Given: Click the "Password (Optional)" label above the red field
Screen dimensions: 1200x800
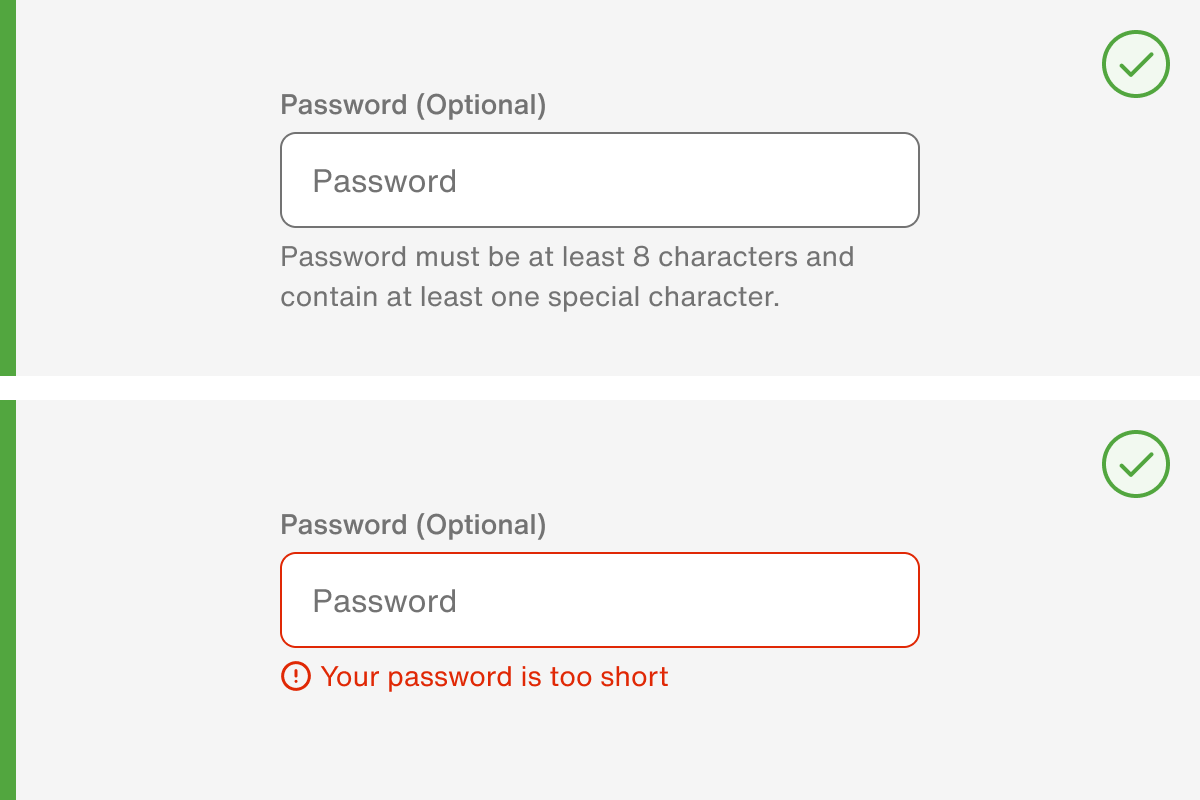Looking at the screenshot, I should [413, 525].
